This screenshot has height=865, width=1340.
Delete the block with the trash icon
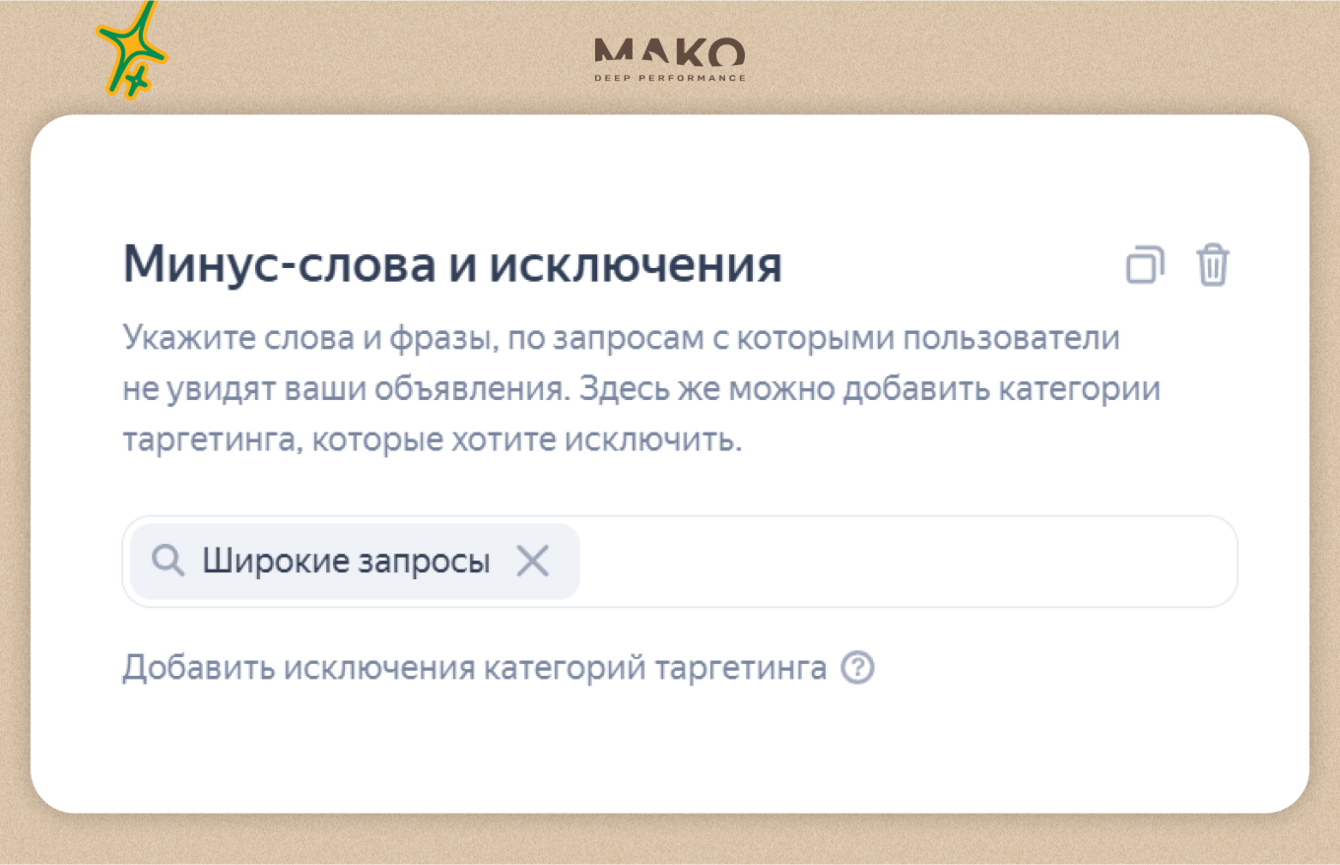tap(1212, 265)
